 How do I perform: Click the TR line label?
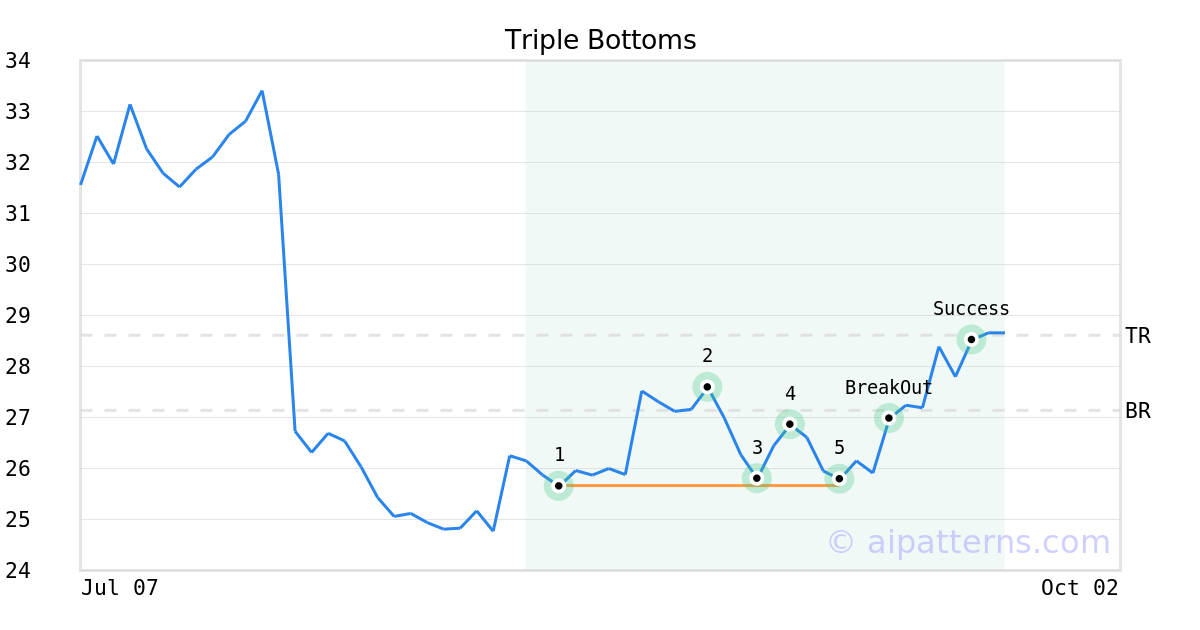pyautogui.click(x=1138, y=336)
